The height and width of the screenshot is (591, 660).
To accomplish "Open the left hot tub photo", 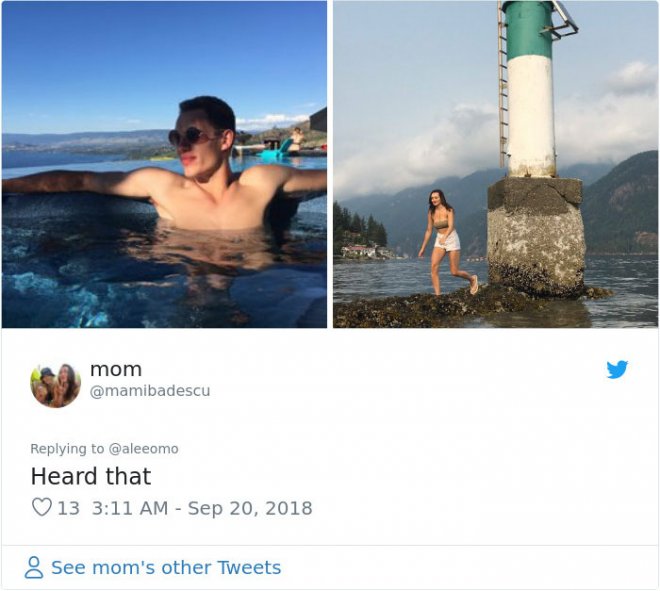I will pos(164,164).
